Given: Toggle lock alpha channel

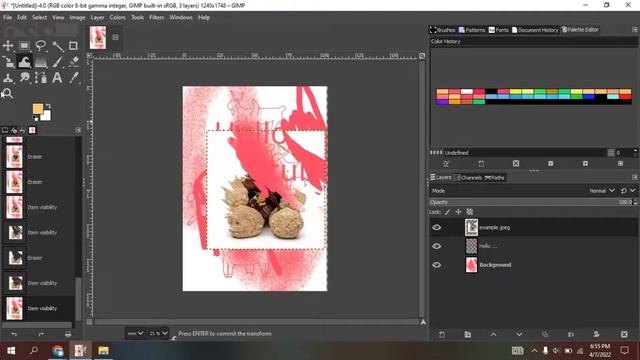Looking at the screenshot, I should (x=470, y=212).
